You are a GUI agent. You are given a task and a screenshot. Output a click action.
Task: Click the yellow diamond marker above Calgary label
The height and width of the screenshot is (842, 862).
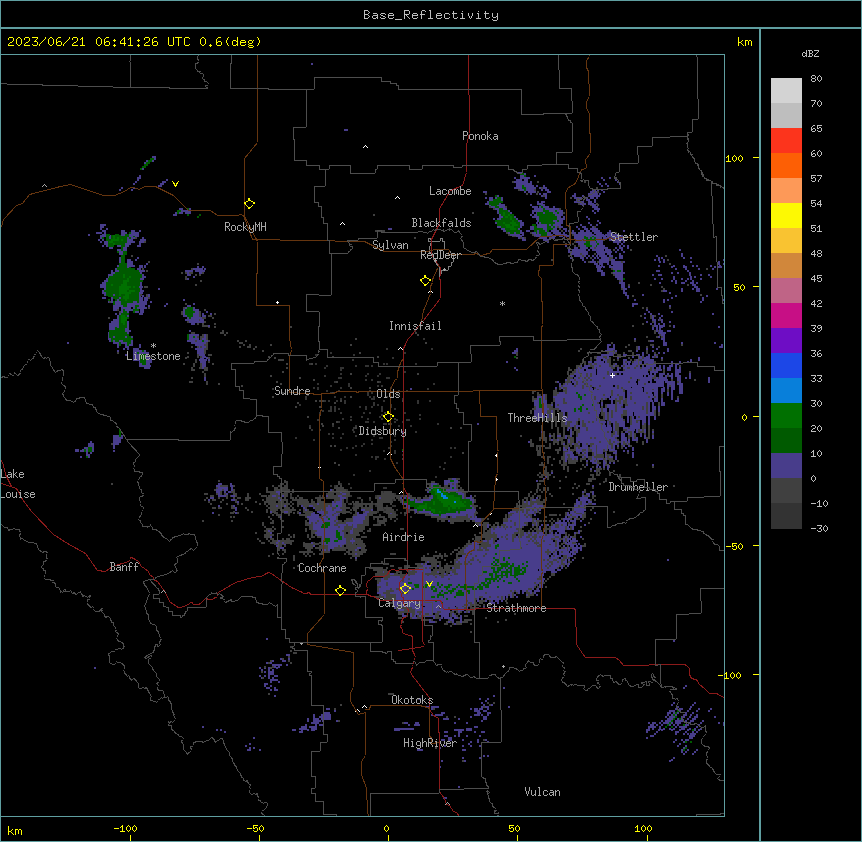(405, 589)
